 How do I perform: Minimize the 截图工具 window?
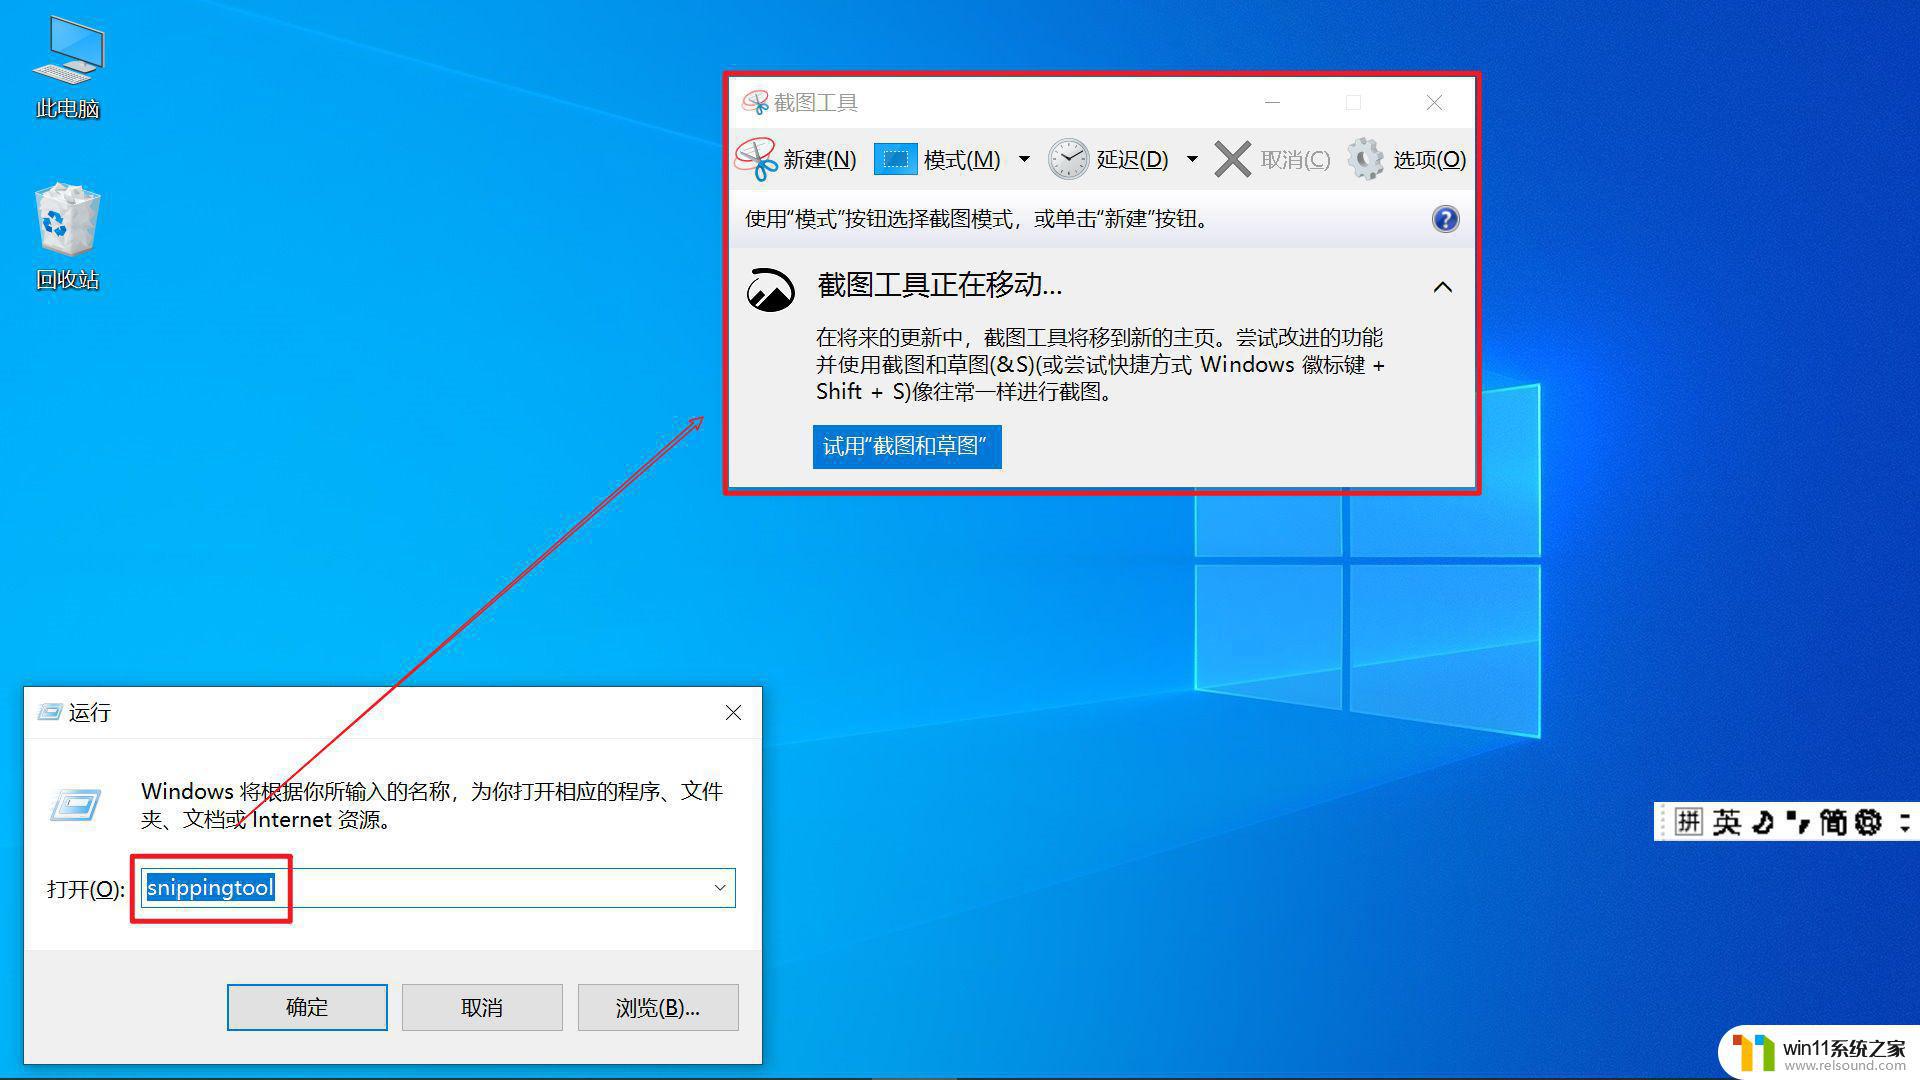click(1272, 102)
